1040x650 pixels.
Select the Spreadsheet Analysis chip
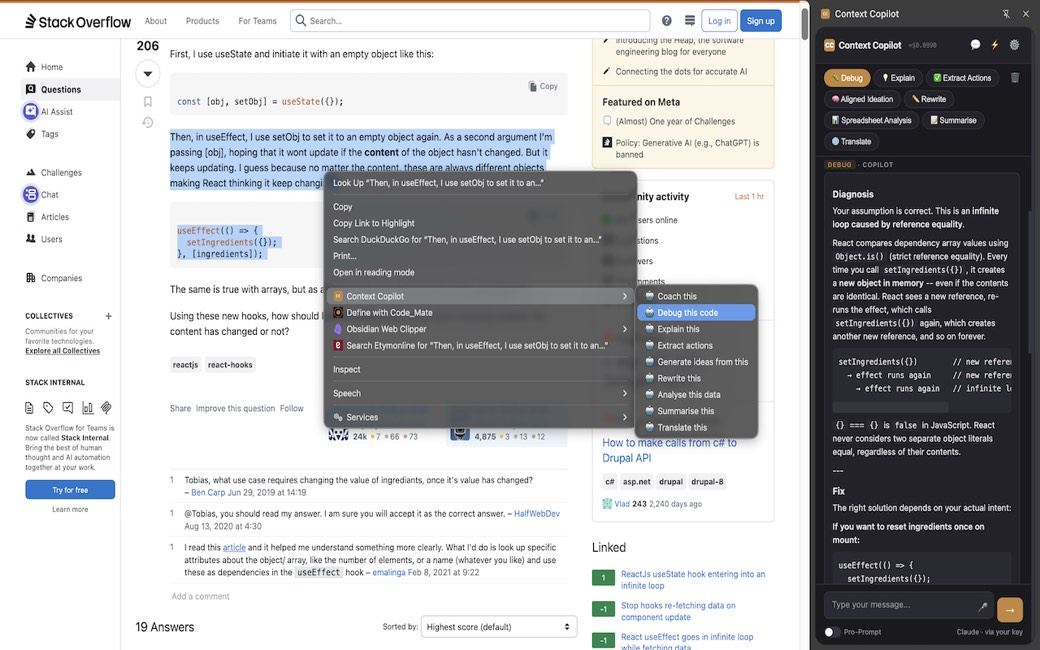[872, 120]
